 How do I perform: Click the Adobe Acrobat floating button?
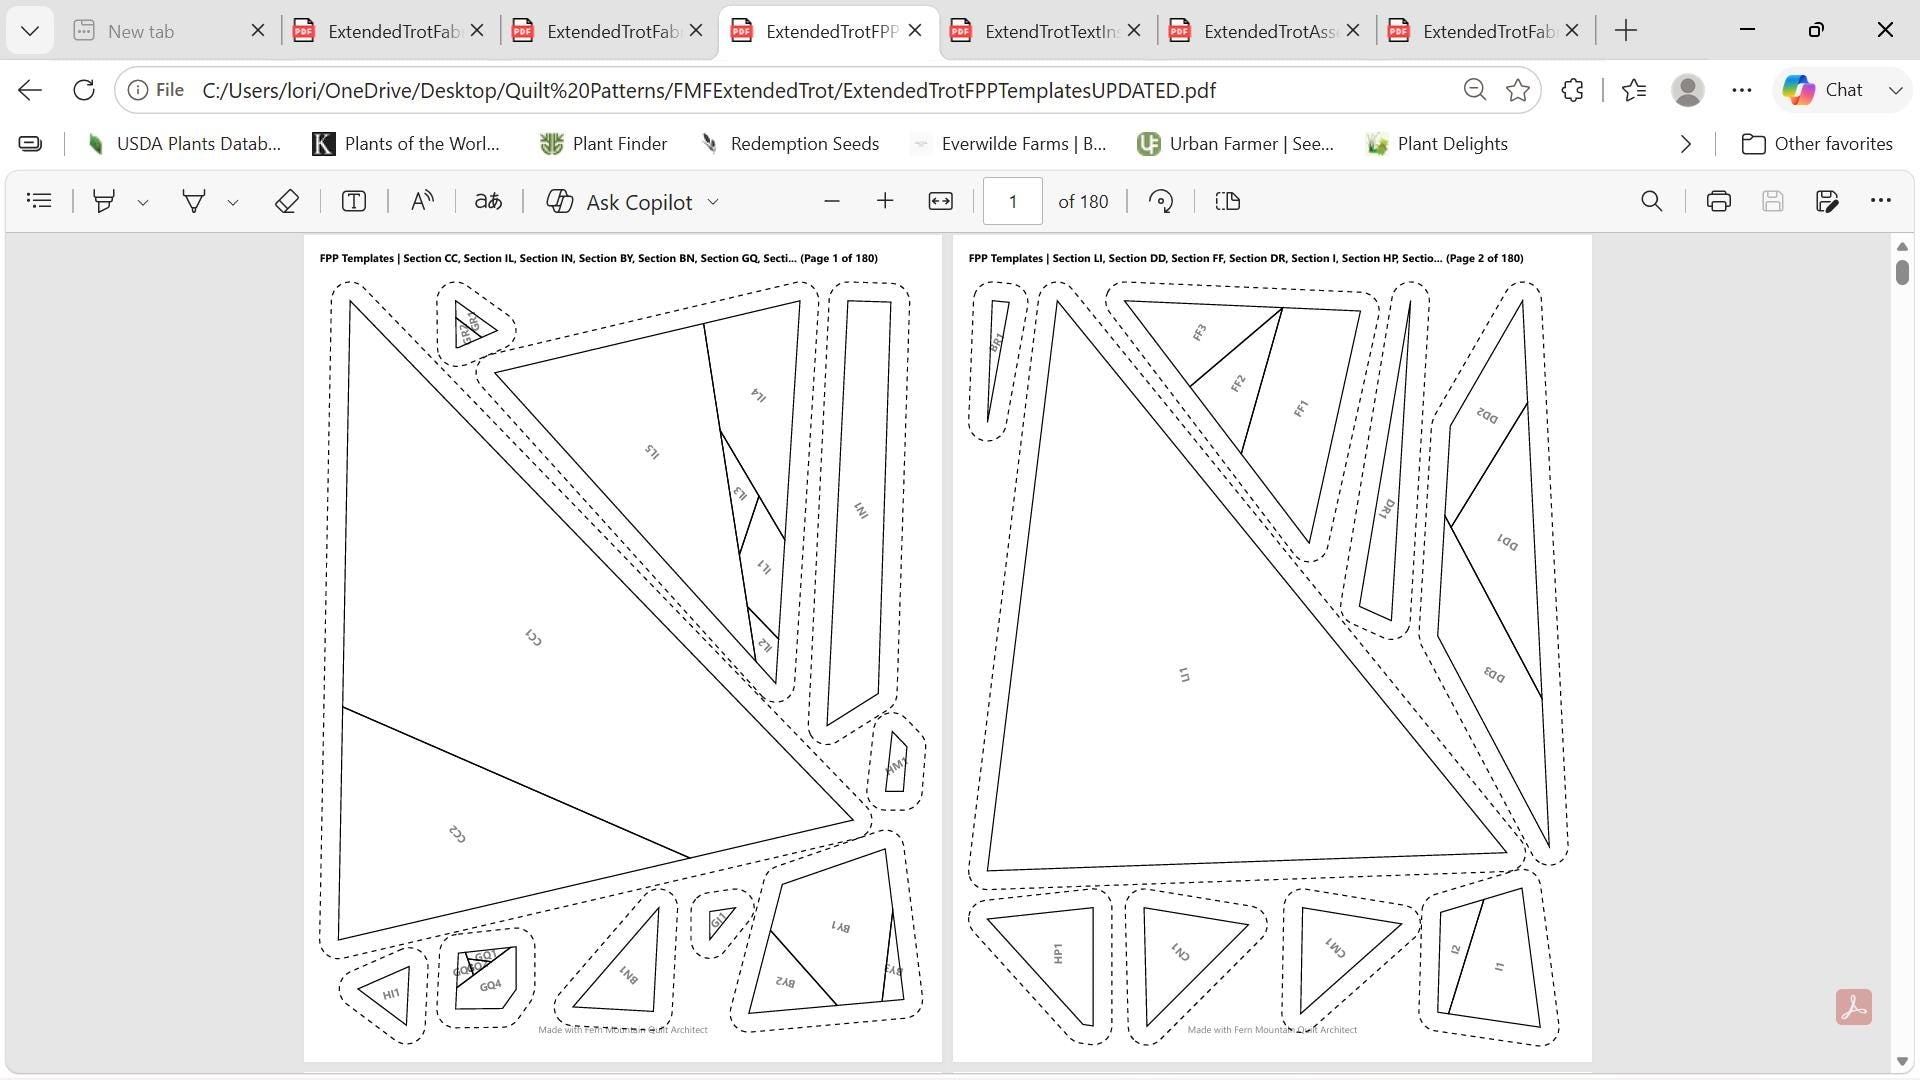1854,1007
